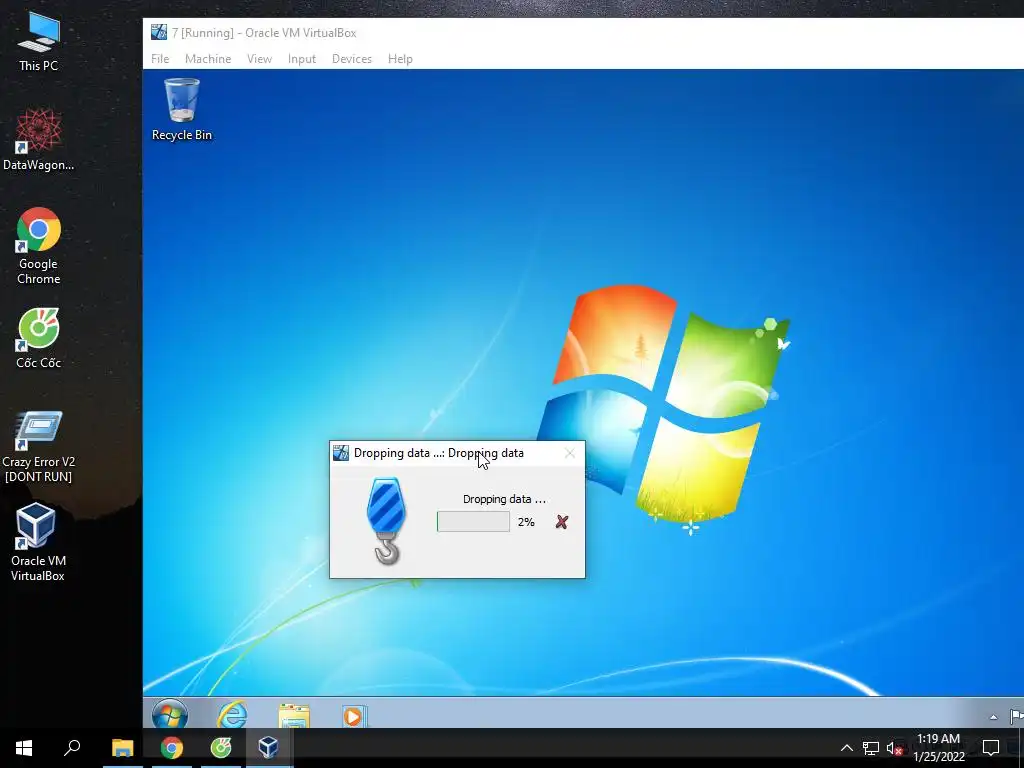Cancel the Dropping data operation
The height and width of the screenshot is (768, 1024).
[x=562, y=522]
